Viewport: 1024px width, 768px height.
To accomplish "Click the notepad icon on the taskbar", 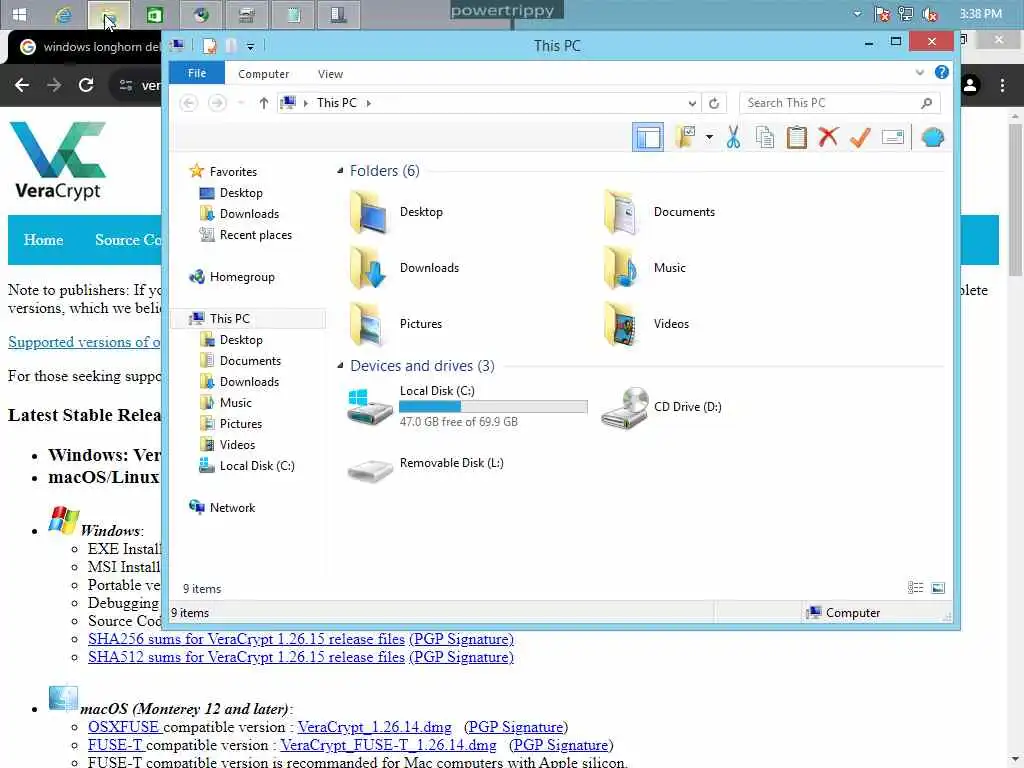I will [293, 15].
